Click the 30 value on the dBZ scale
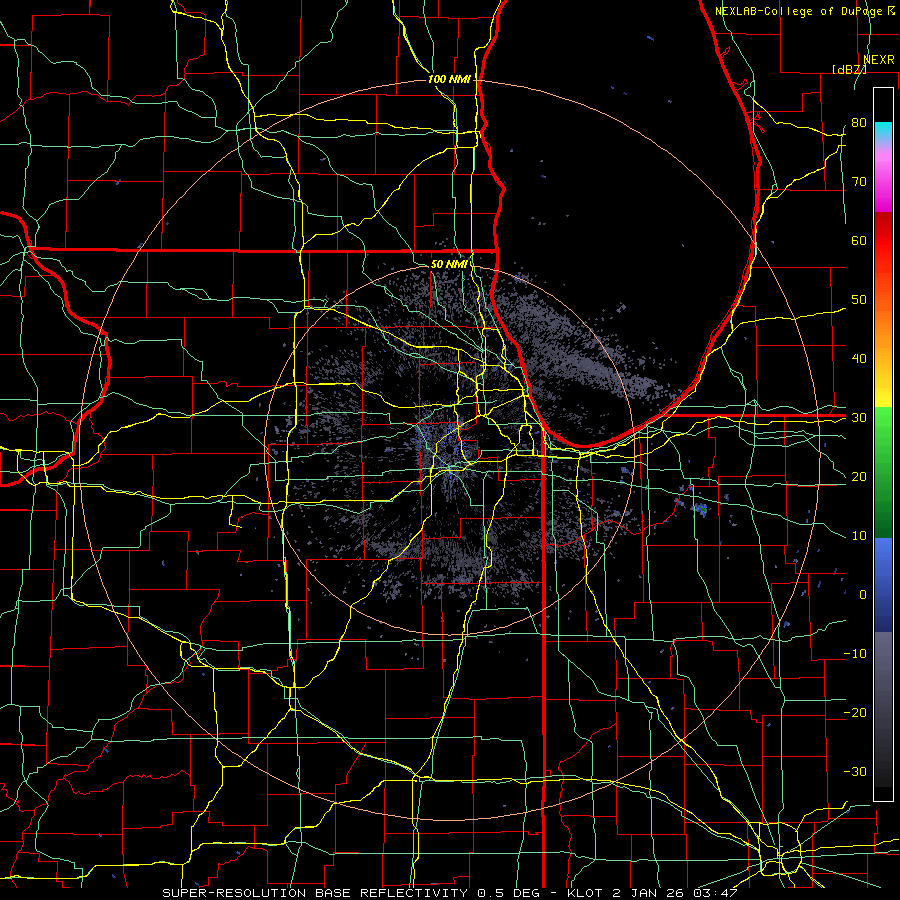Screen dimensions: 900x900 pos(859,418)
